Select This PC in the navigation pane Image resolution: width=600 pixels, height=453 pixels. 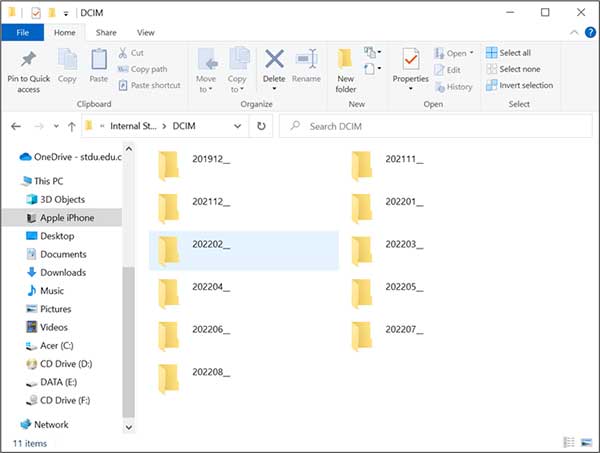point(42,181)
